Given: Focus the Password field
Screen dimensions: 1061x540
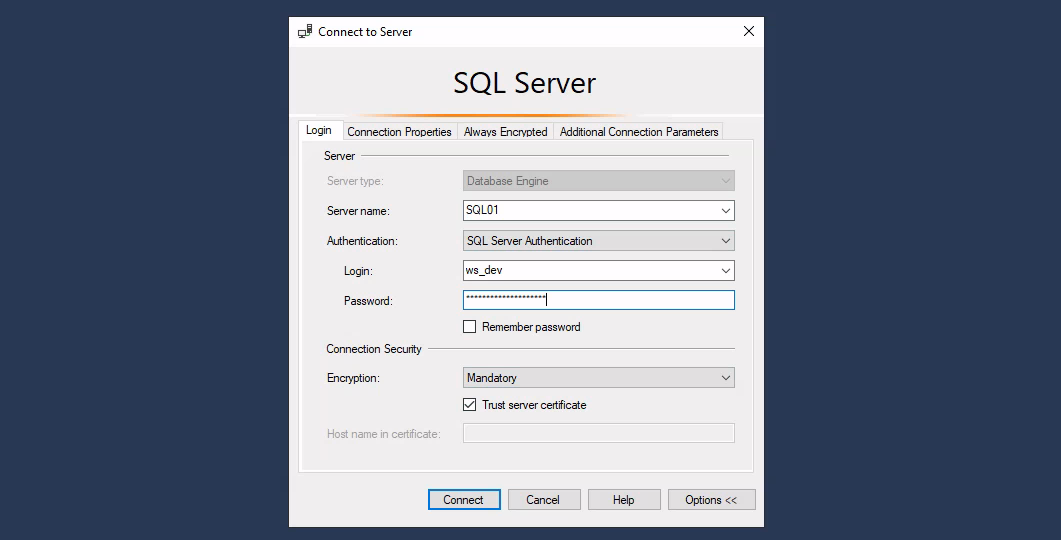Looking at the screenshot, I should (x=599, y=300).
